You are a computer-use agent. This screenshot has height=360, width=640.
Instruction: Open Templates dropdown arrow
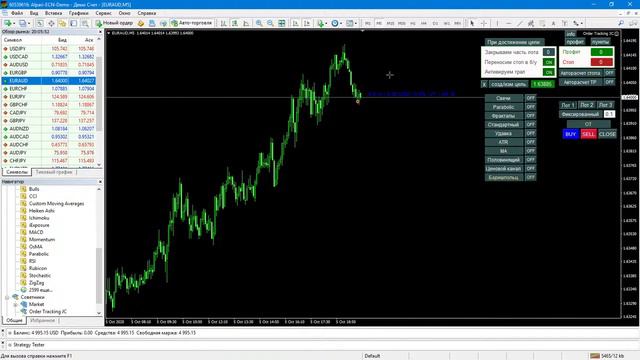click(x=356, y=23)
